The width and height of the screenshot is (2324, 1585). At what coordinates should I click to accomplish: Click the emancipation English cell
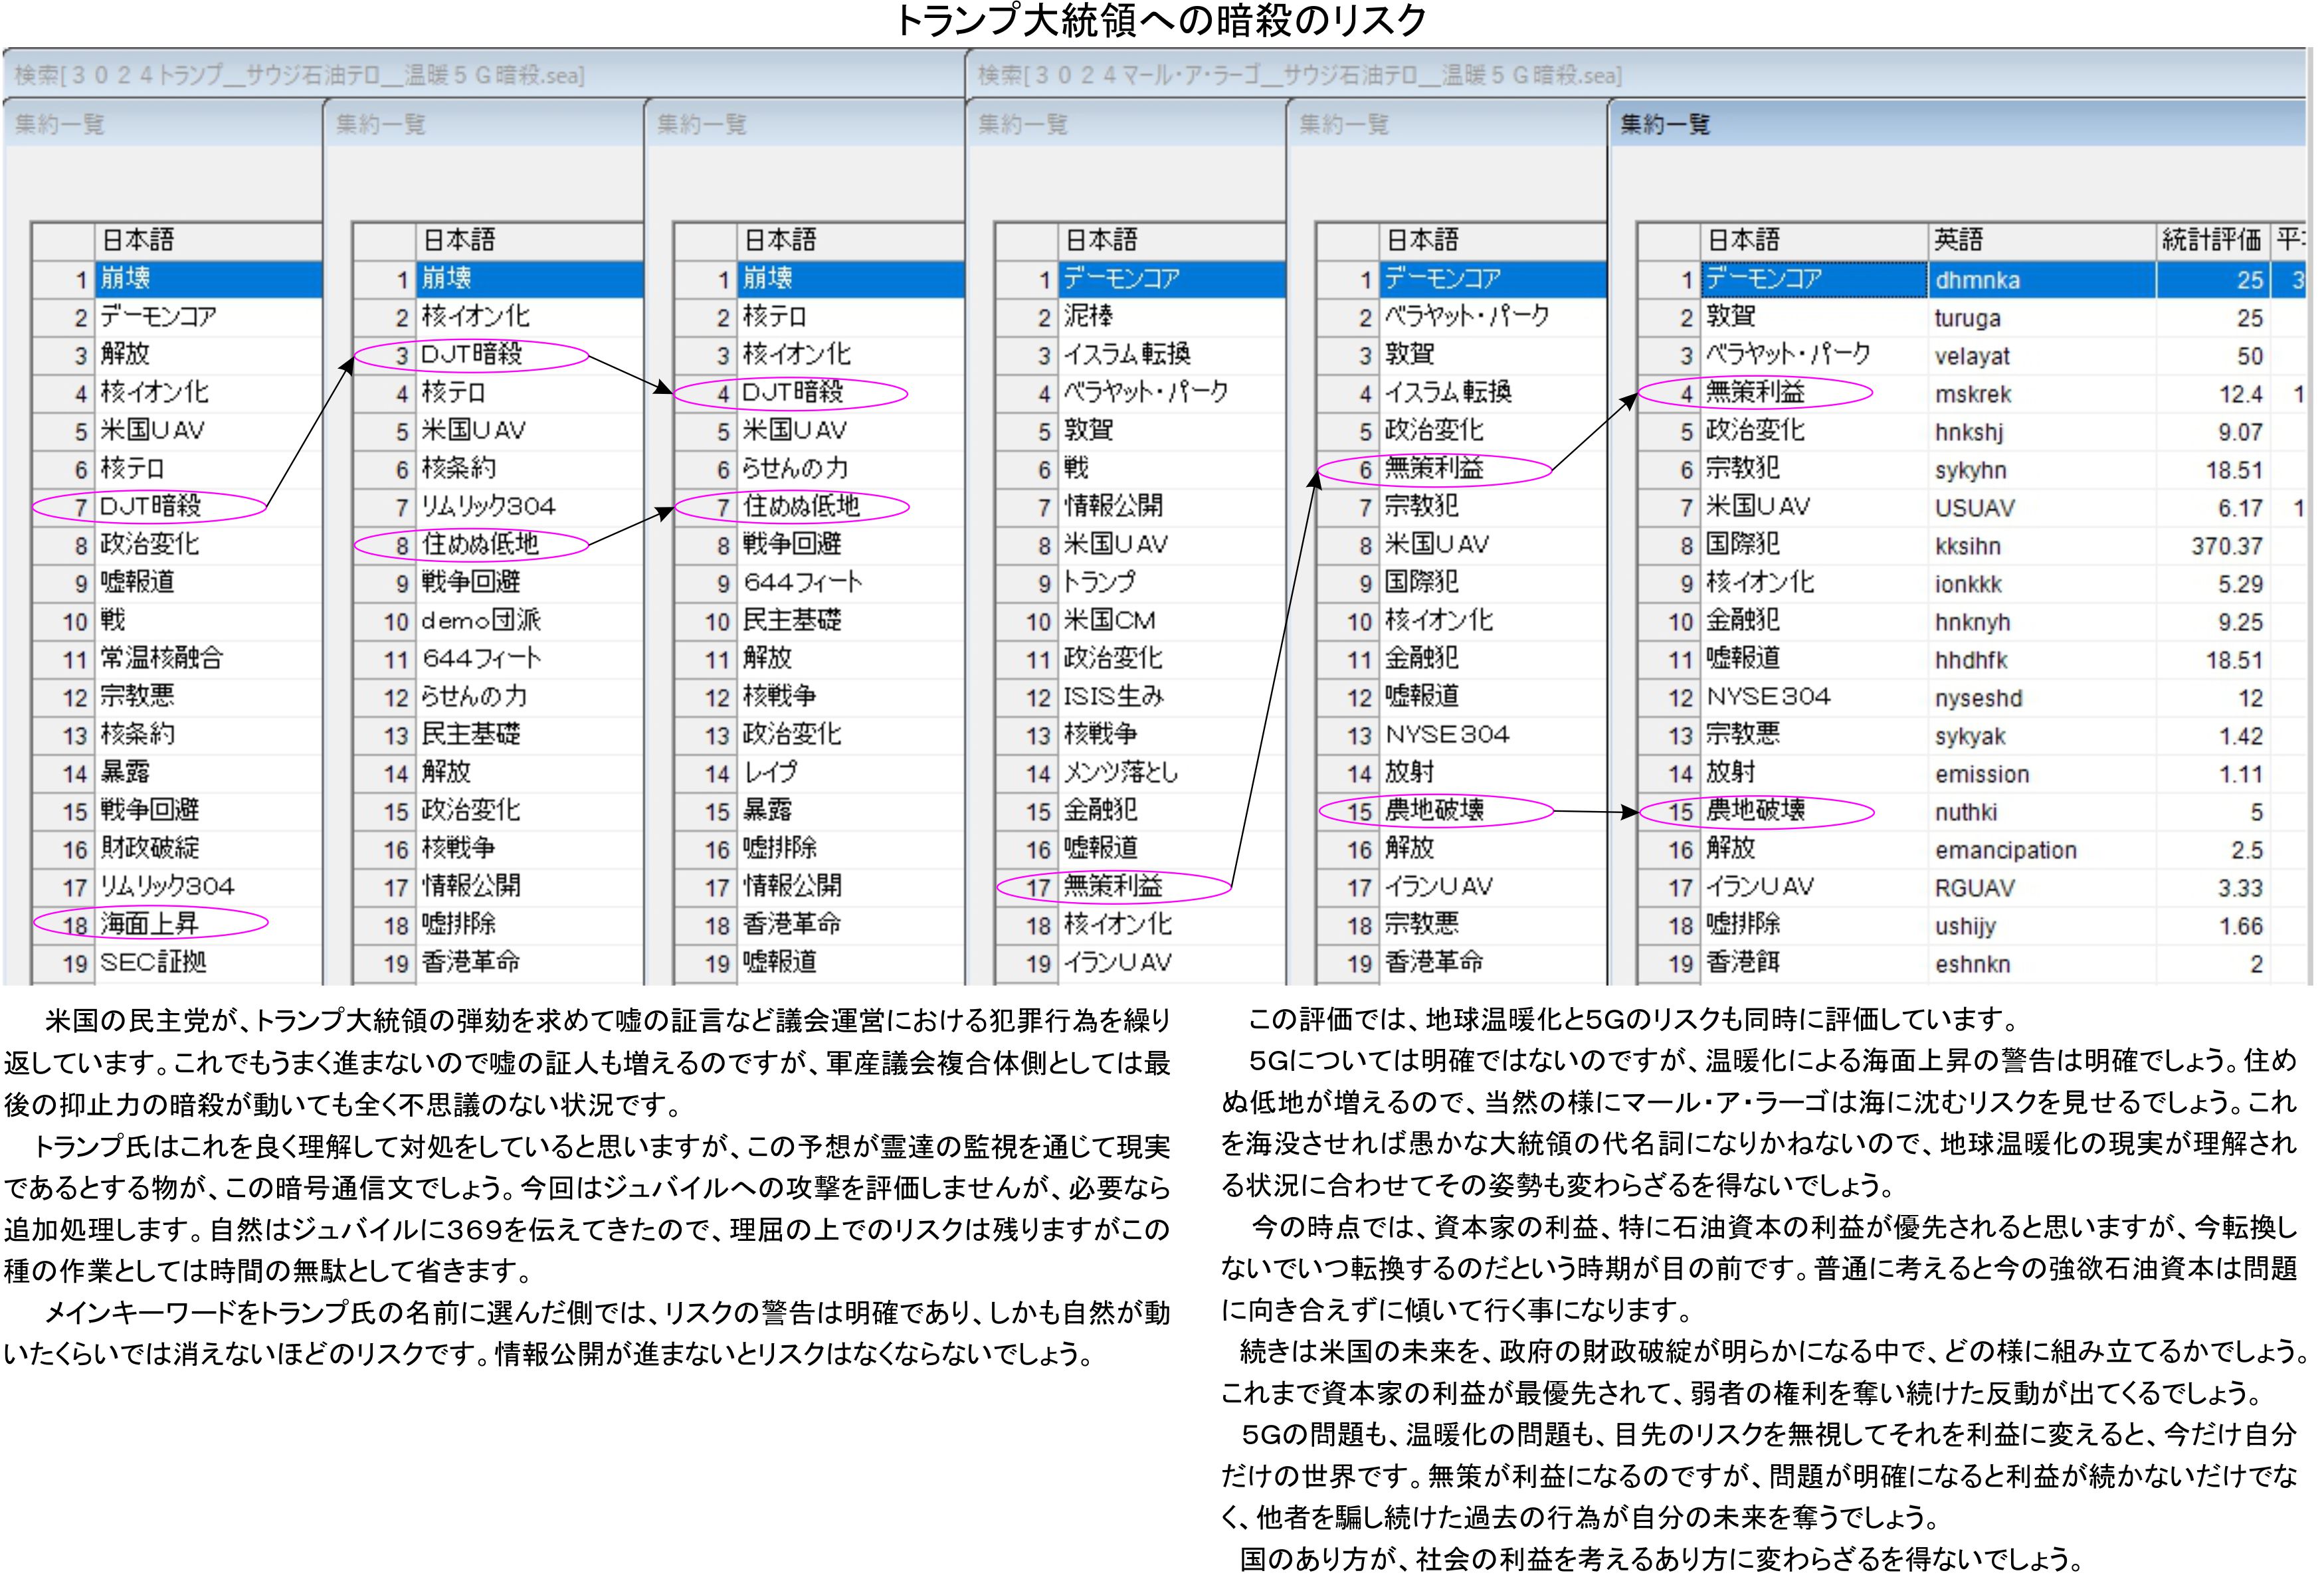[2005, 850]
